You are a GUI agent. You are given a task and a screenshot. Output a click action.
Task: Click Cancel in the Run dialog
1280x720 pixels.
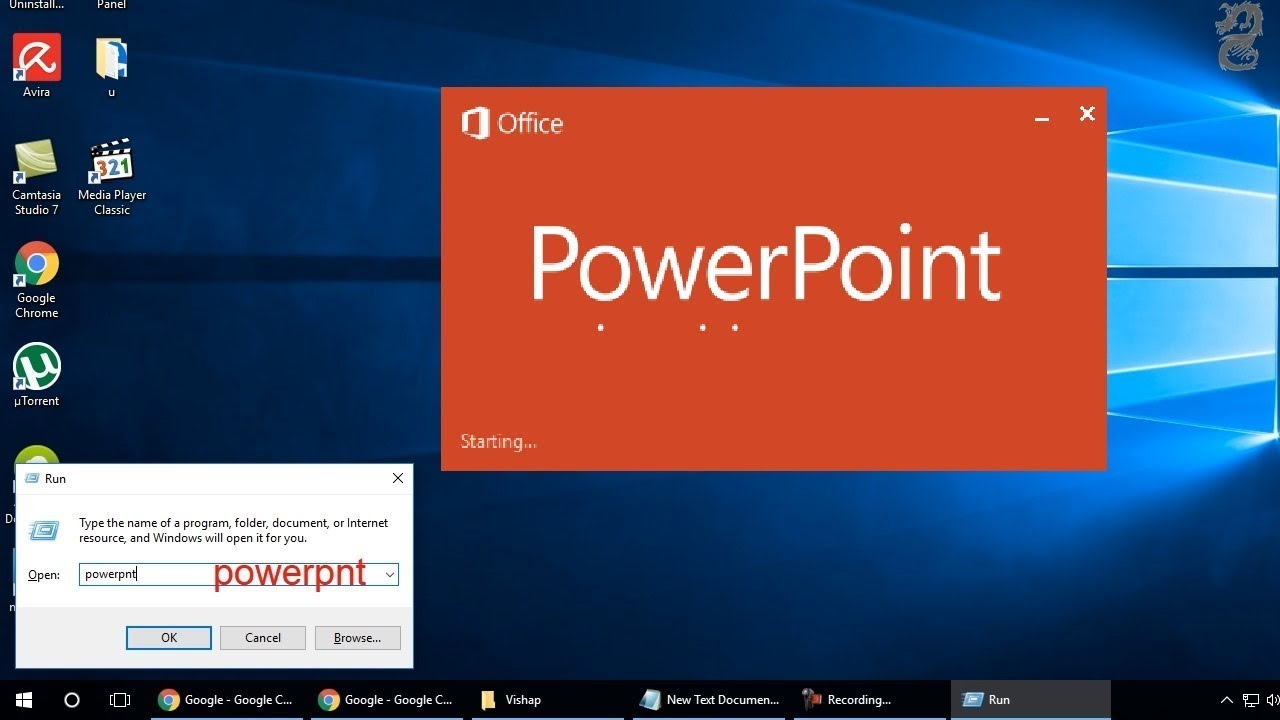pos(263,638)
